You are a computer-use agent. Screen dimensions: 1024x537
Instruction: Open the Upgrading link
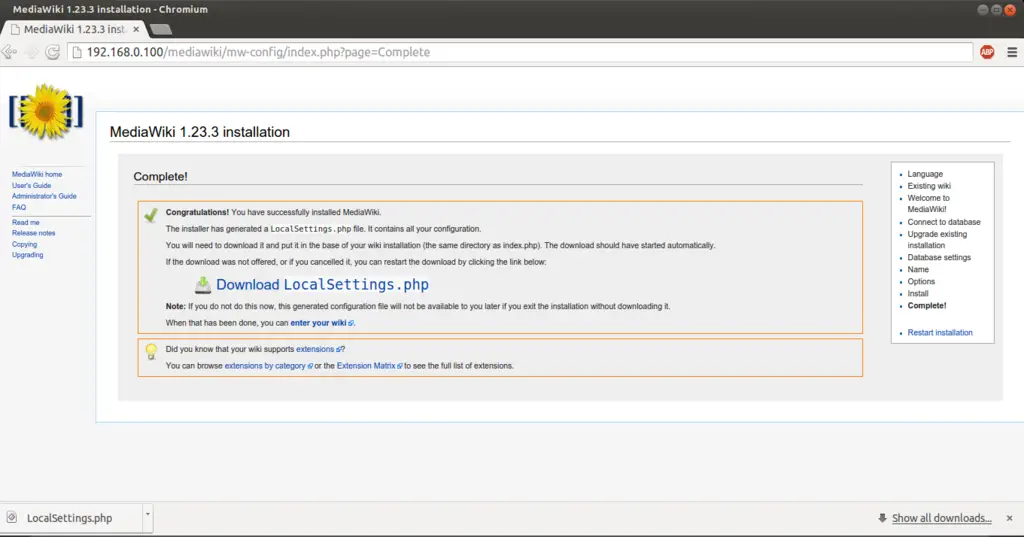click(x=27, y=255)
